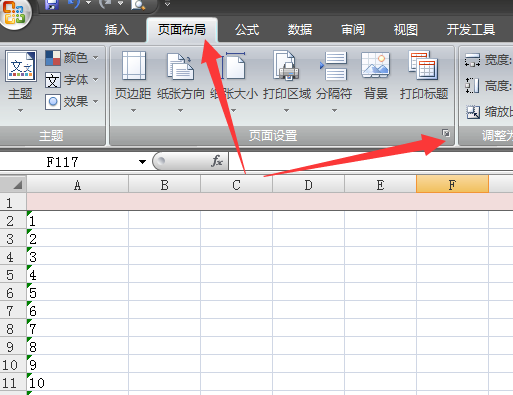The image size is (513, 395).
Task: Switch to the 插入 tab
Action: point(117,30)
